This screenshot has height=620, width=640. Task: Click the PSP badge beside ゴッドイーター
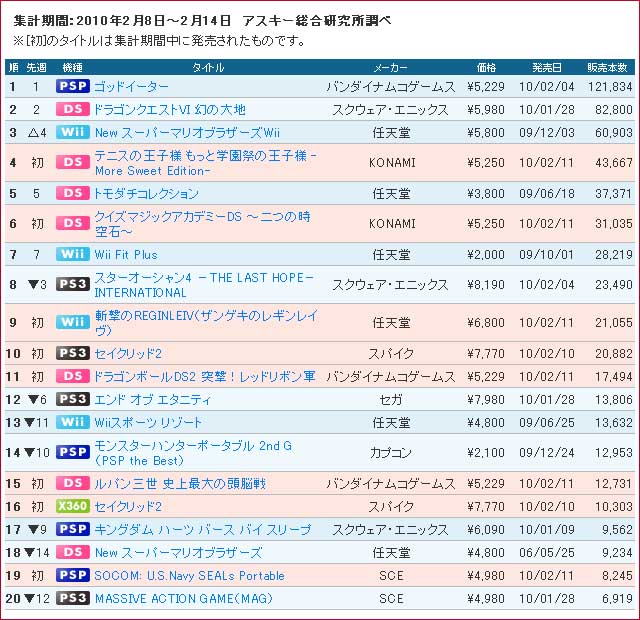(x=73, y=86)
